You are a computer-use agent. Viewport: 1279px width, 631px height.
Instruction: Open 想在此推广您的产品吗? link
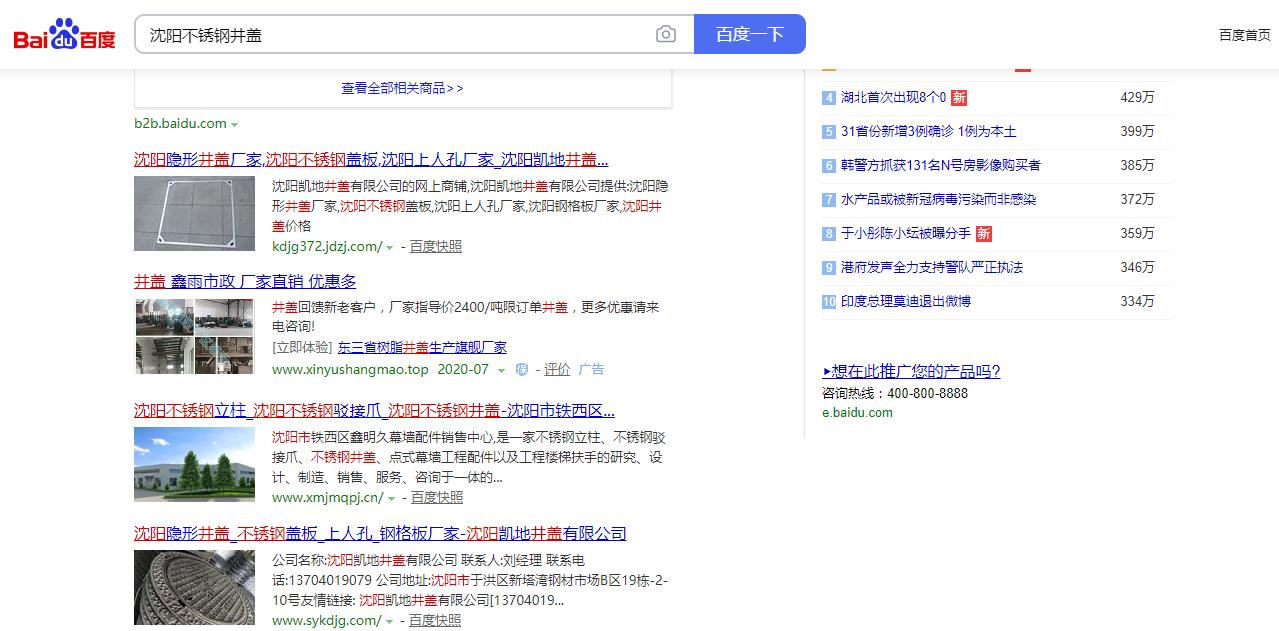click(x=911, y=372)
